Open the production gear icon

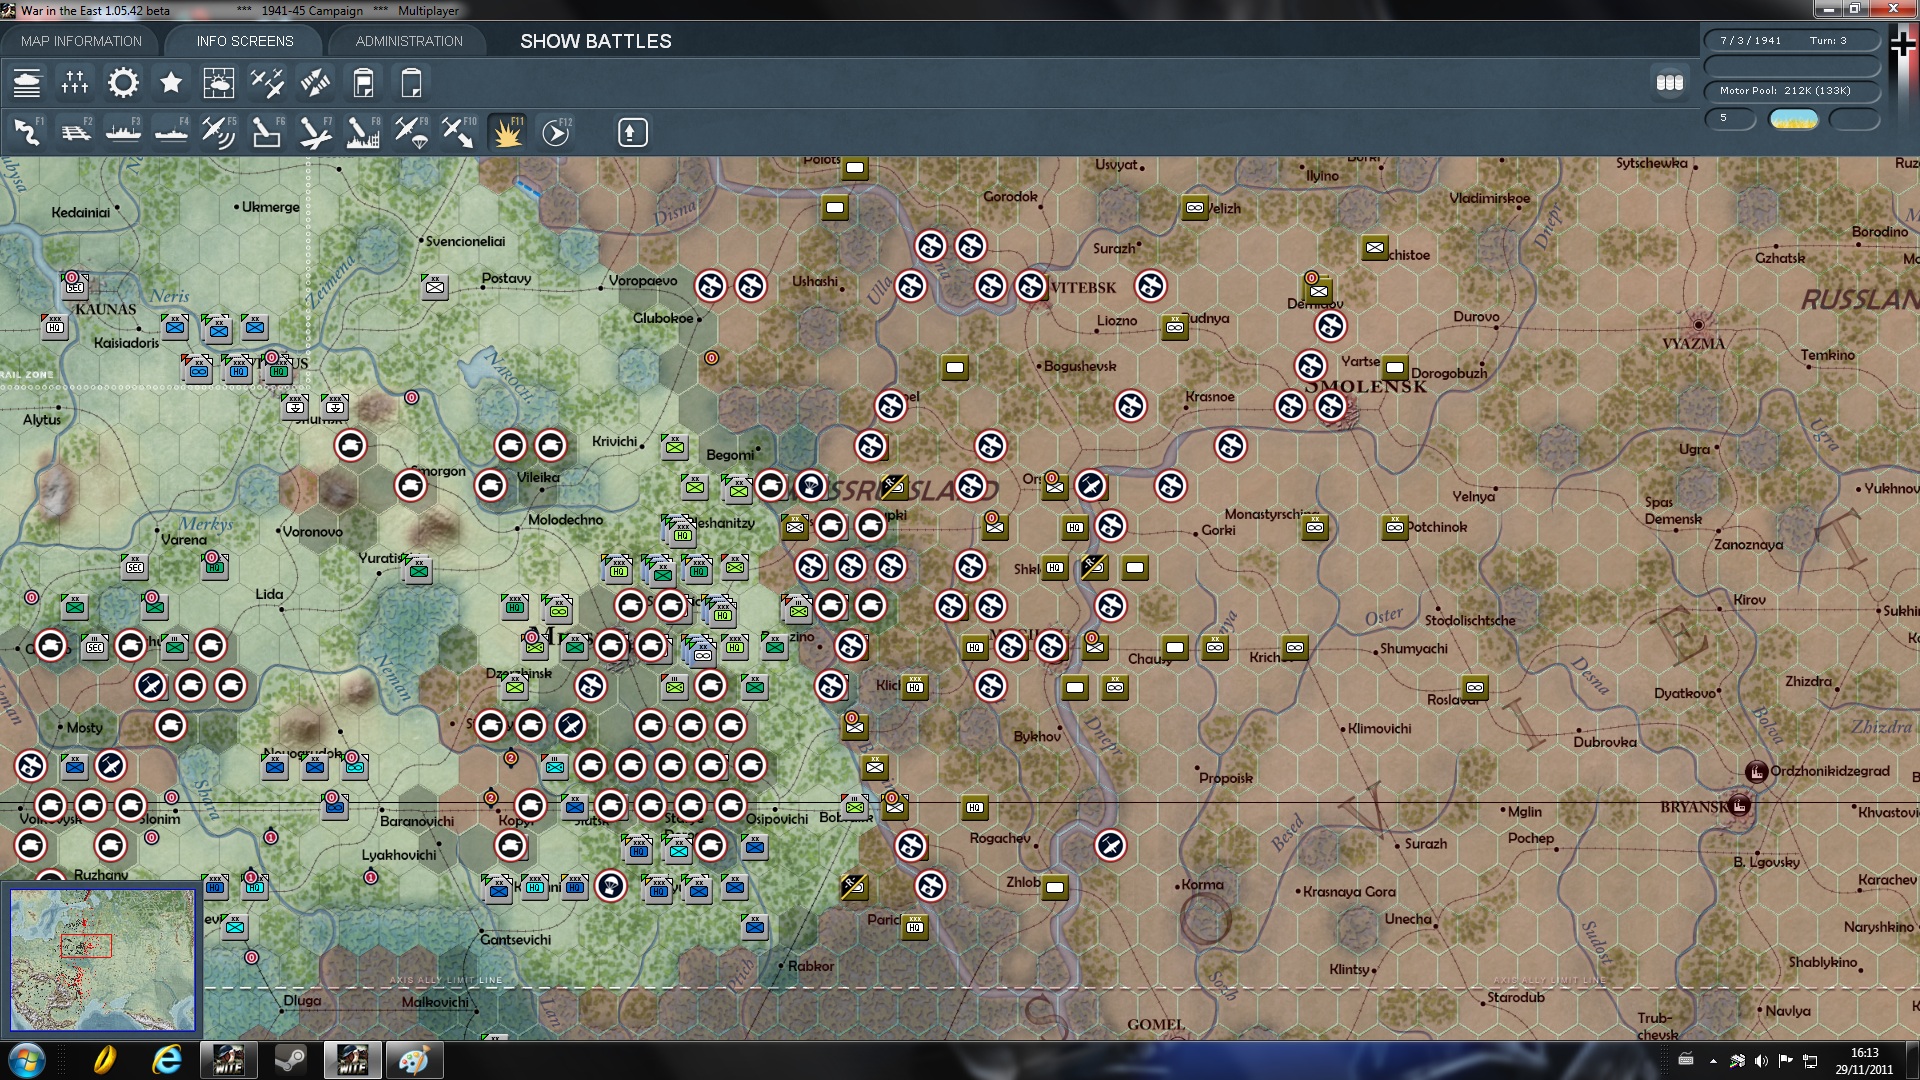click(x=123, y=83)
